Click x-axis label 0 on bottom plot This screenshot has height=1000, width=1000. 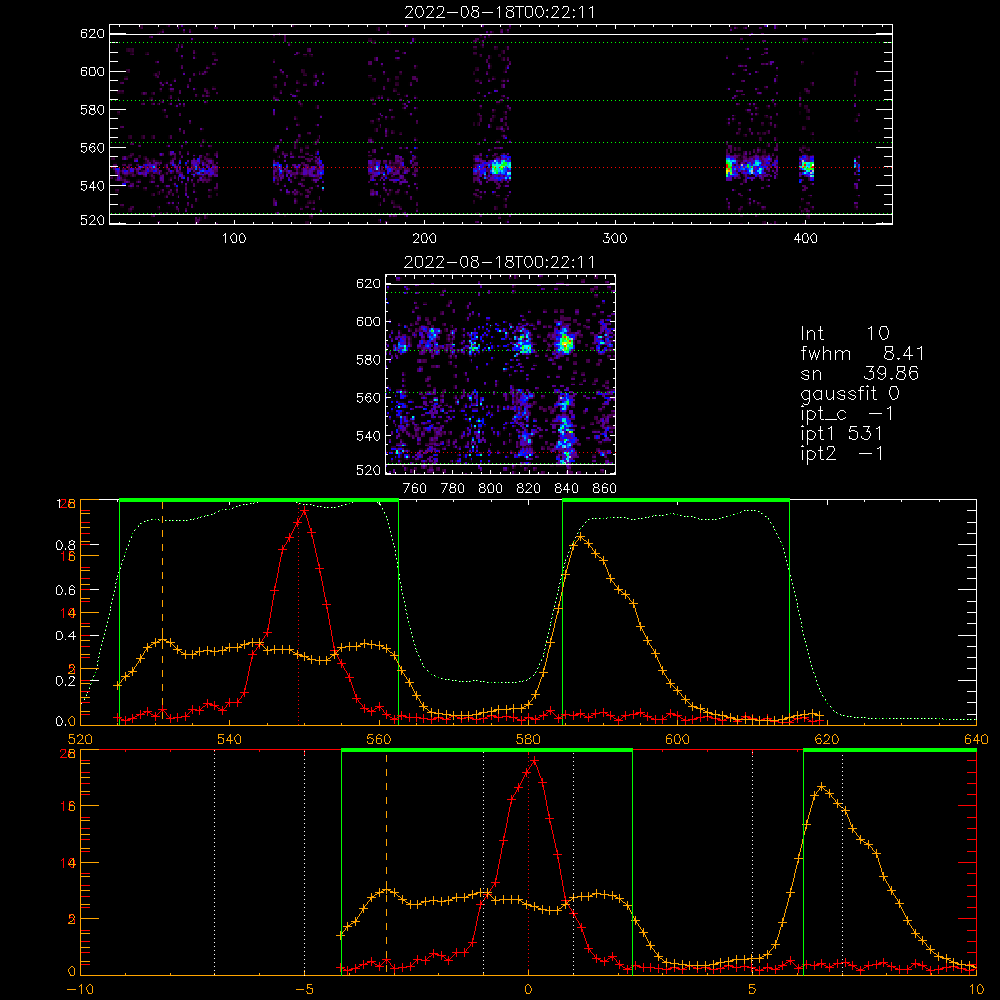[x=528, y=990]
